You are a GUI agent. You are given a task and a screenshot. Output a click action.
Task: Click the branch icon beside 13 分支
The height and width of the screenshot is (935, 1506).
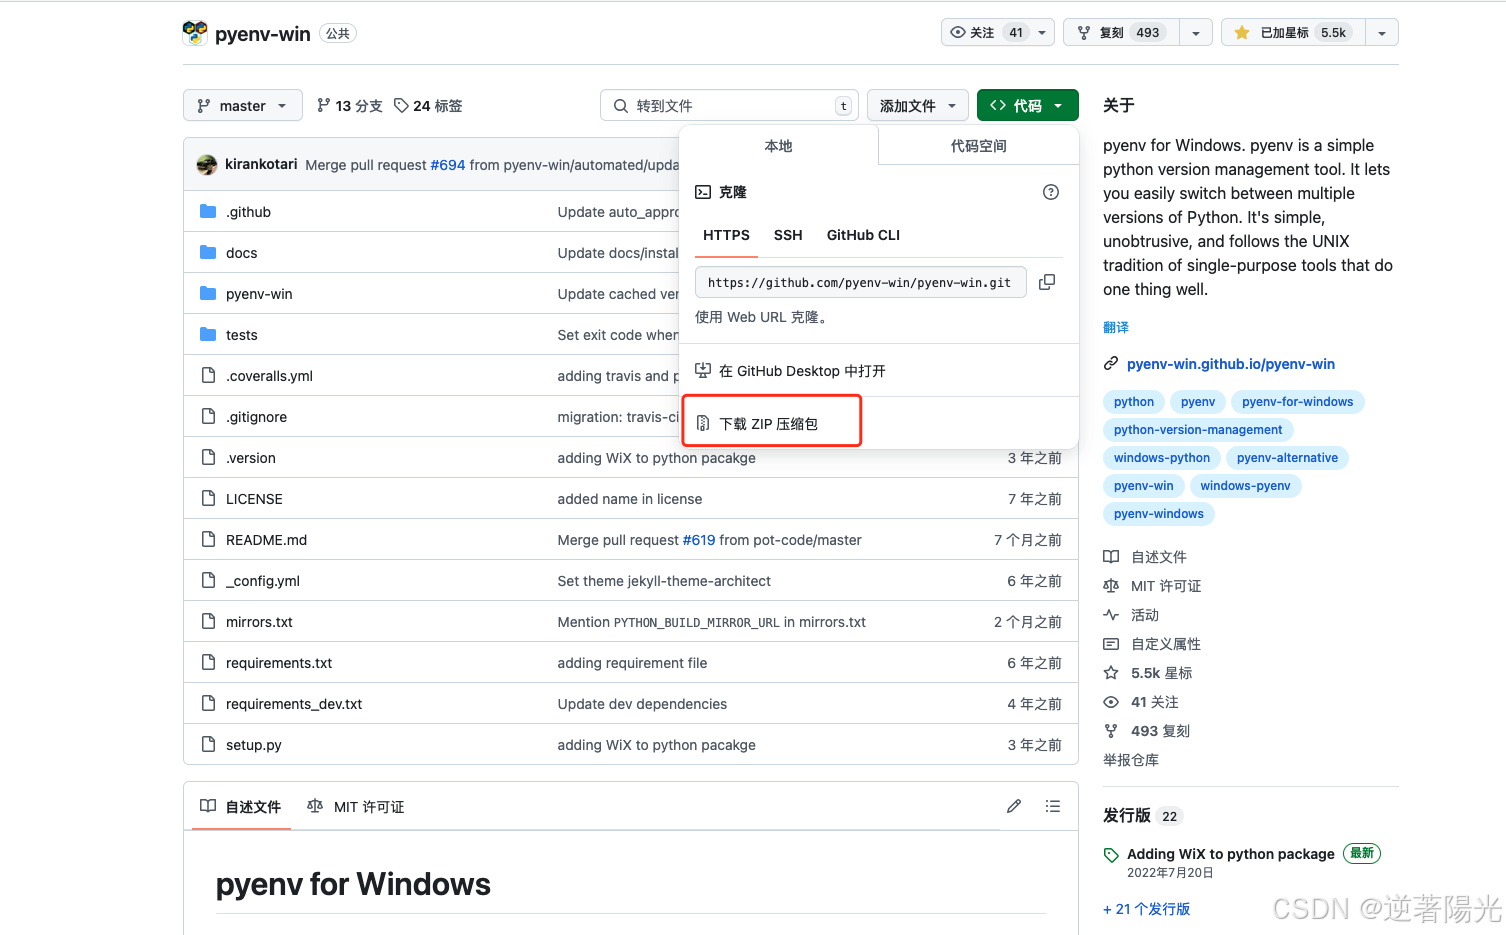coord(323,105)
